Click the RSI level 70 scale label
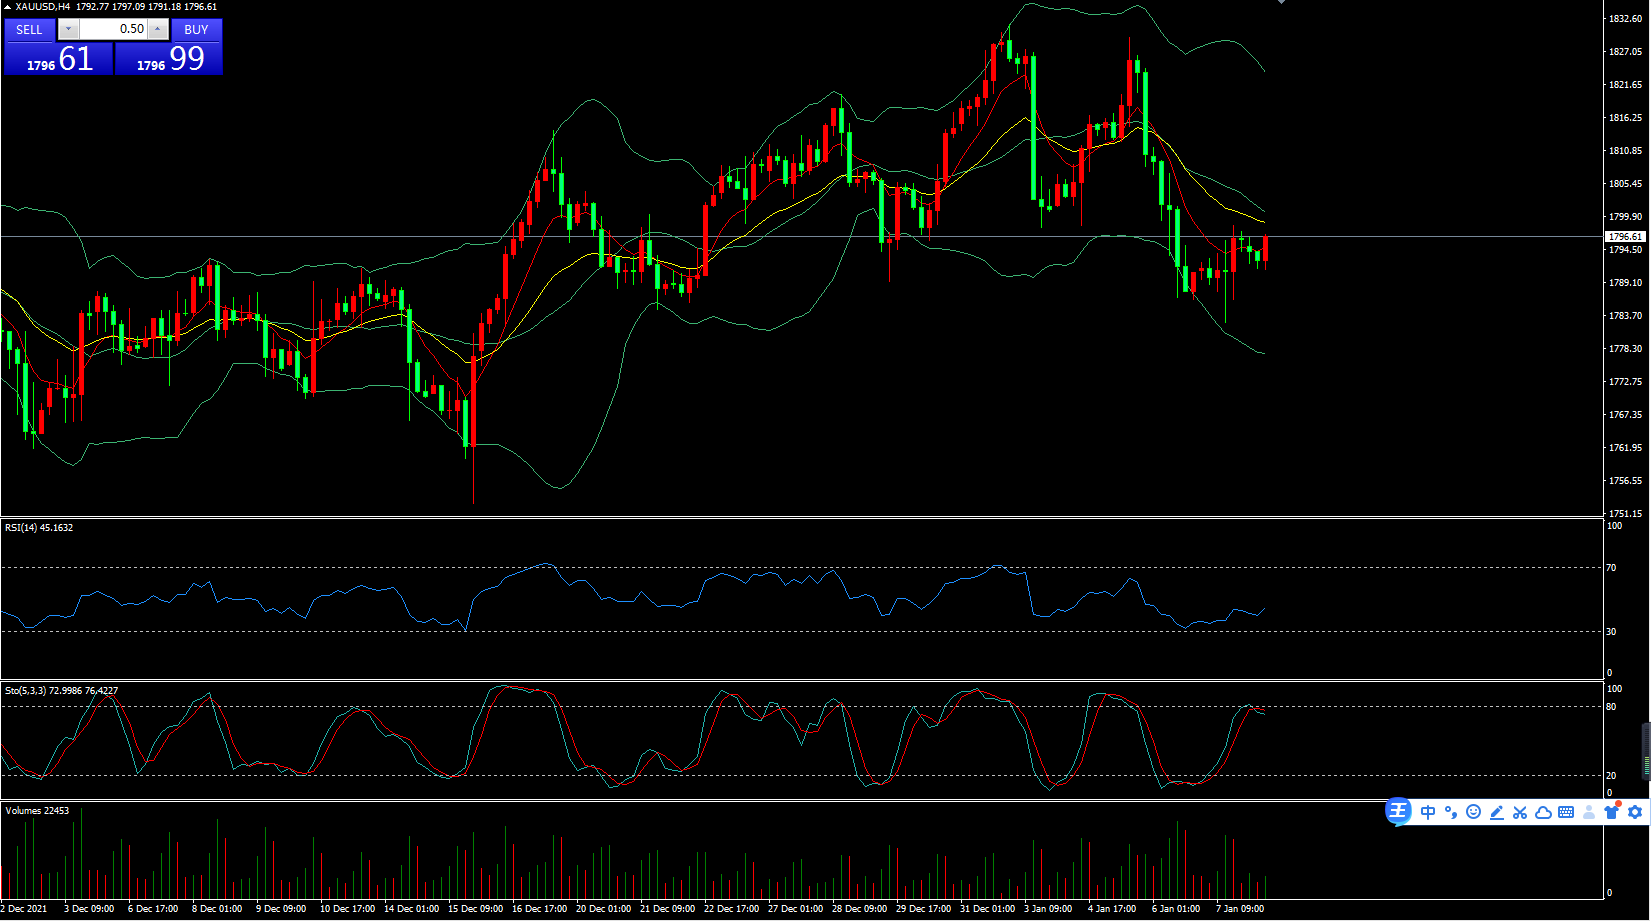The height and width of the screenshot is (922, 1651). 1611,568
